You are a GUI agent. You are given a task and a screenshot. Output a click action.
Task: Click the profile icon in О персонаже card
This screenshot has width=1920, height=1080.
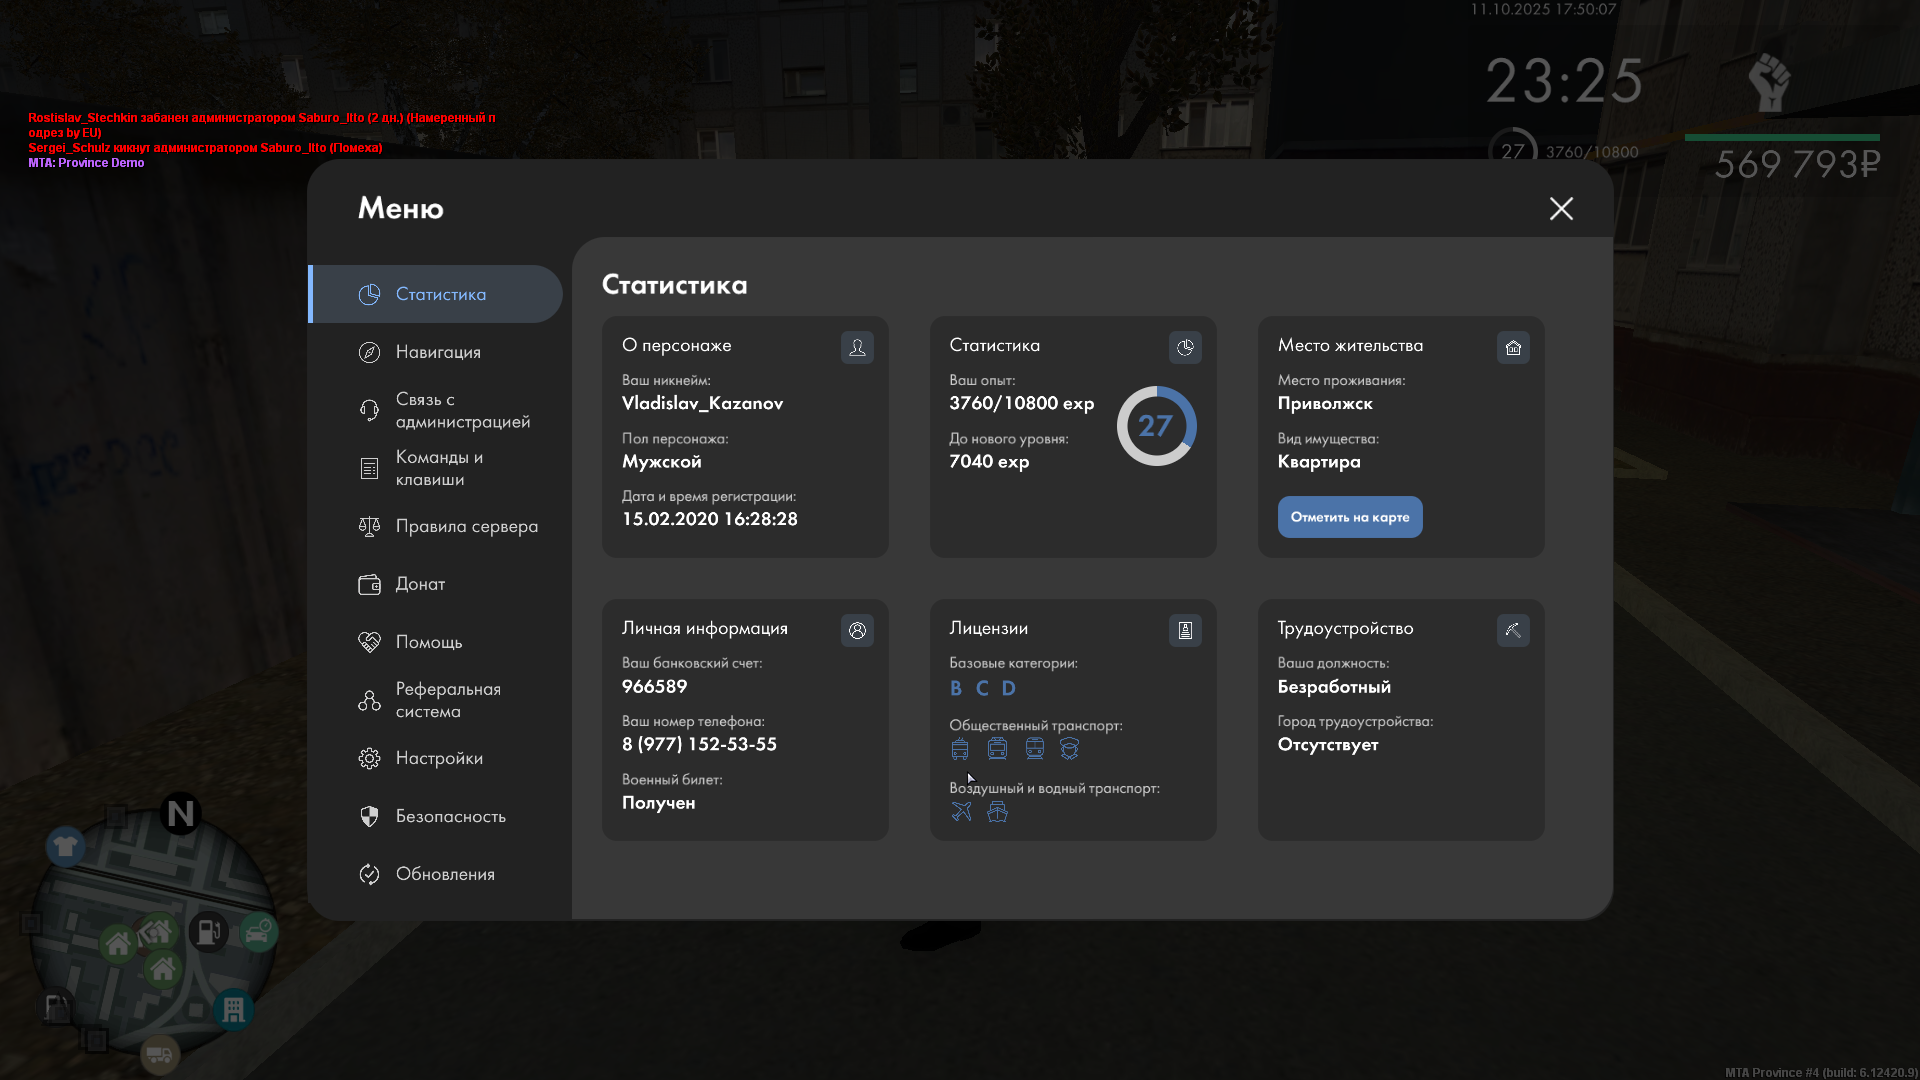(857, 347)
